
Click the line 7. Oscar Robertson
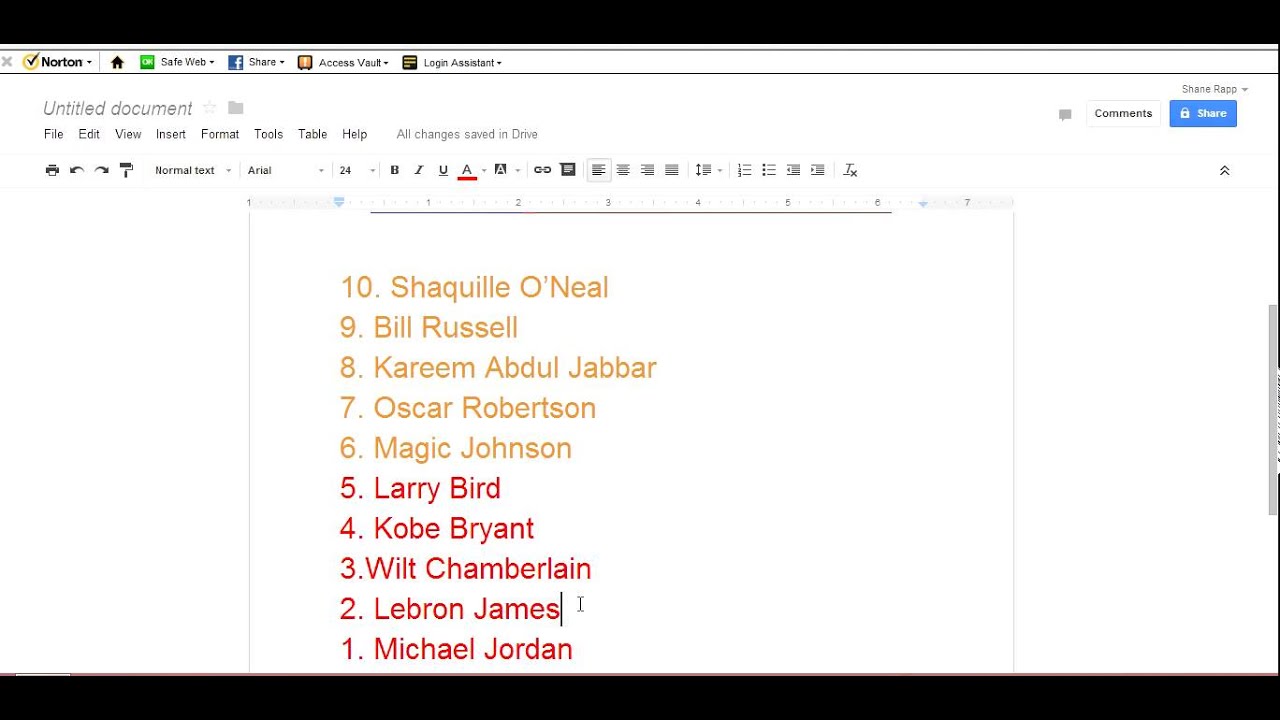467,408
